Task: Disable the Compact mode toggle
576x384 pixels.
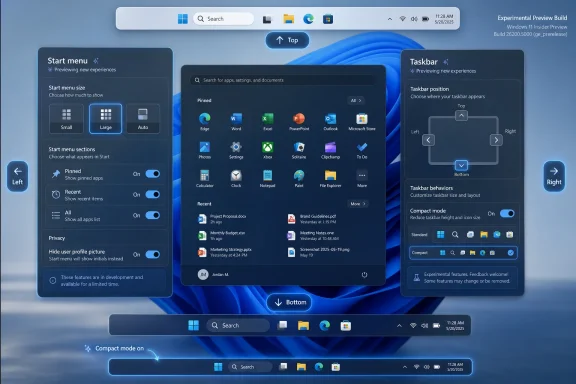Action: click(x=507, y=213)
